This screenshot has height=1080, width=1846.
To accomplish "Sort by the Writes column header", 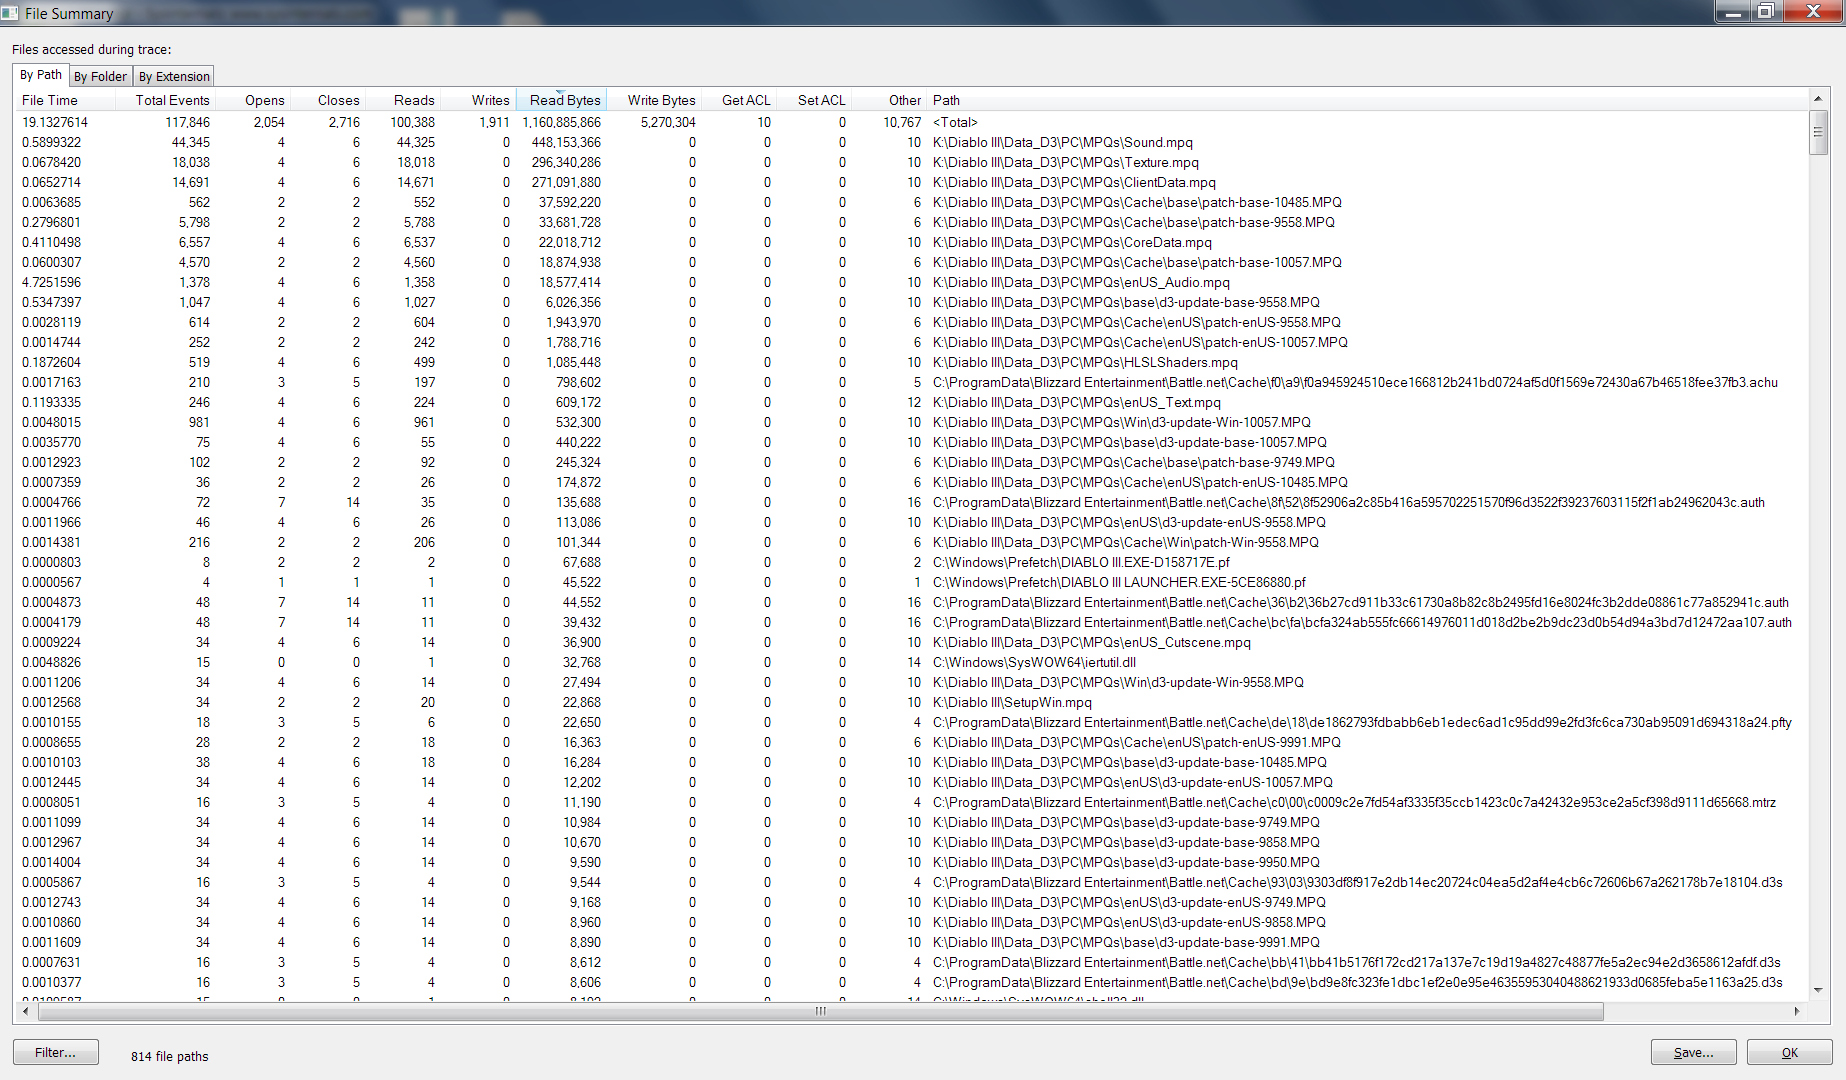I will pos(478,100).
